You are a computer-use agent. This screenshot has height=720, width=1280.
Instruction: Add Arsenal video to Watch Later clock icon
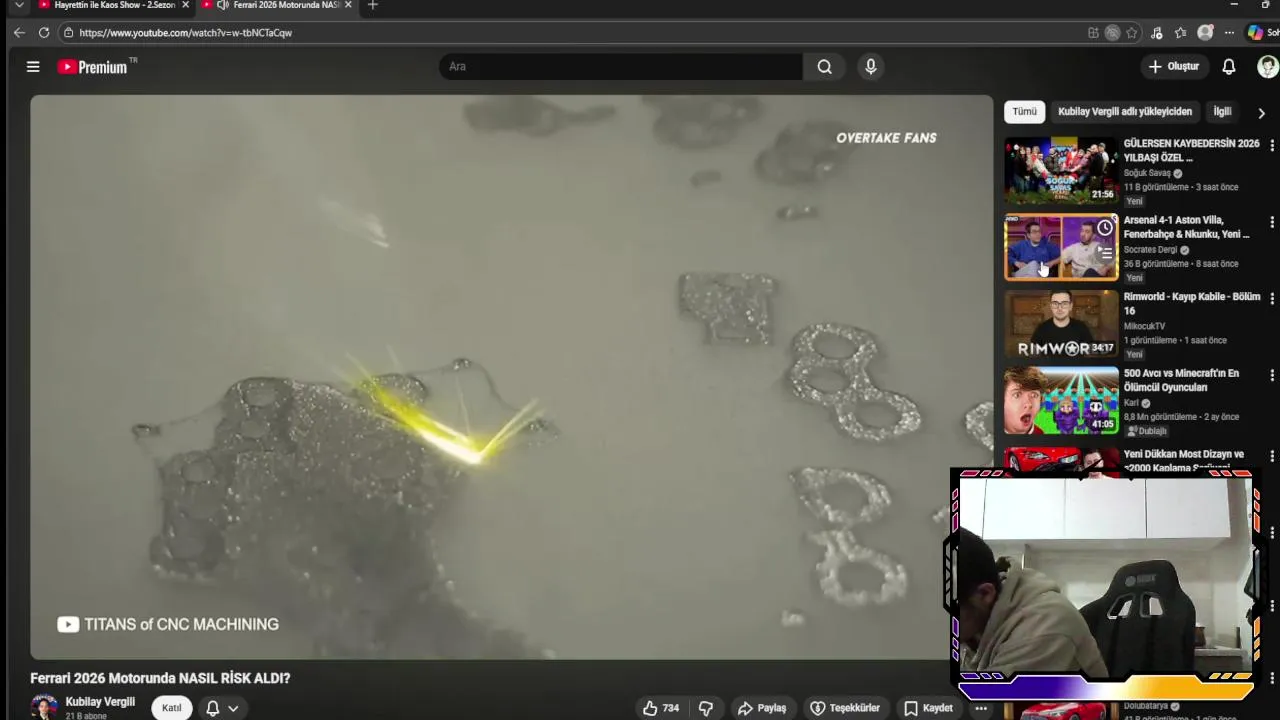1105,228
